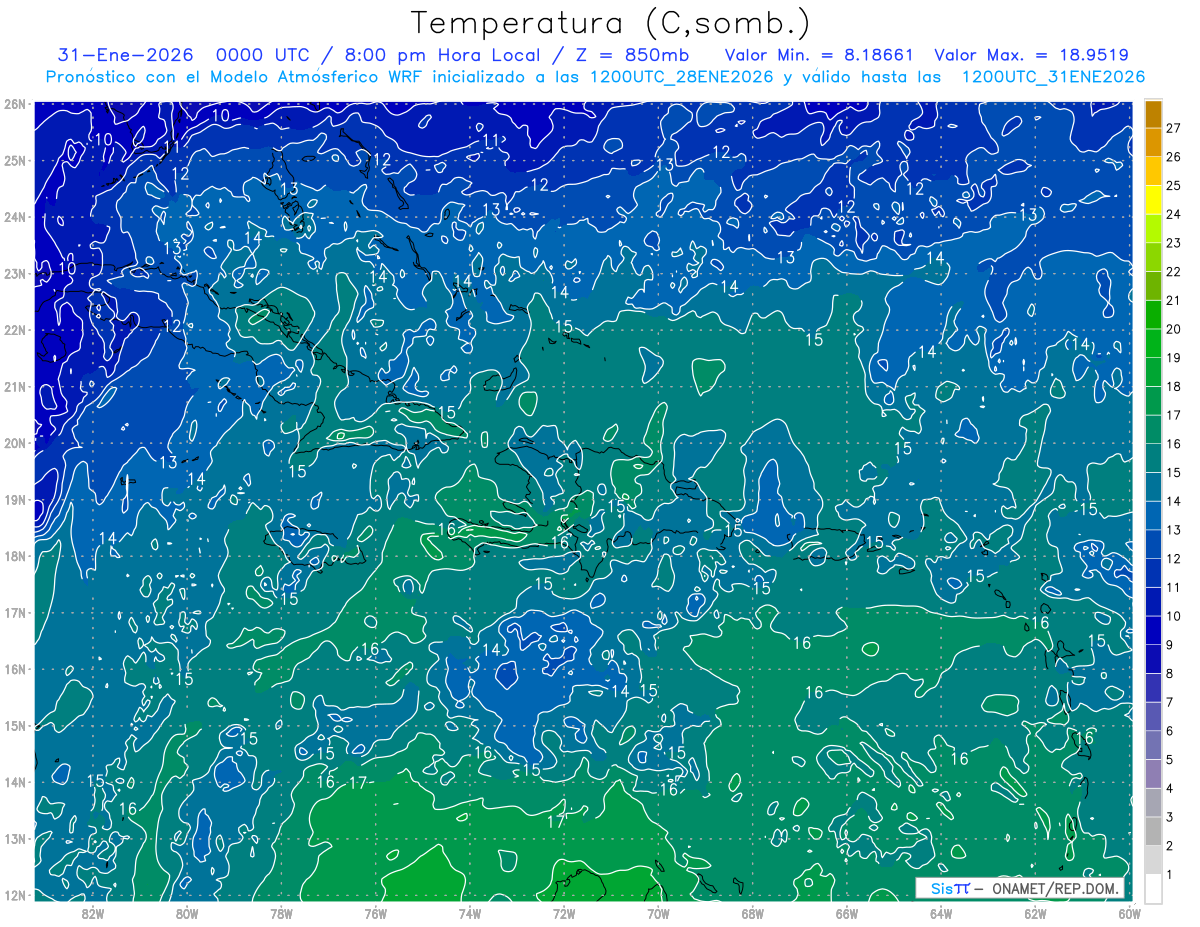Click the 60W longitude axis label
The width and height of the screenshot is (1200, 927).
(1129, 913)
